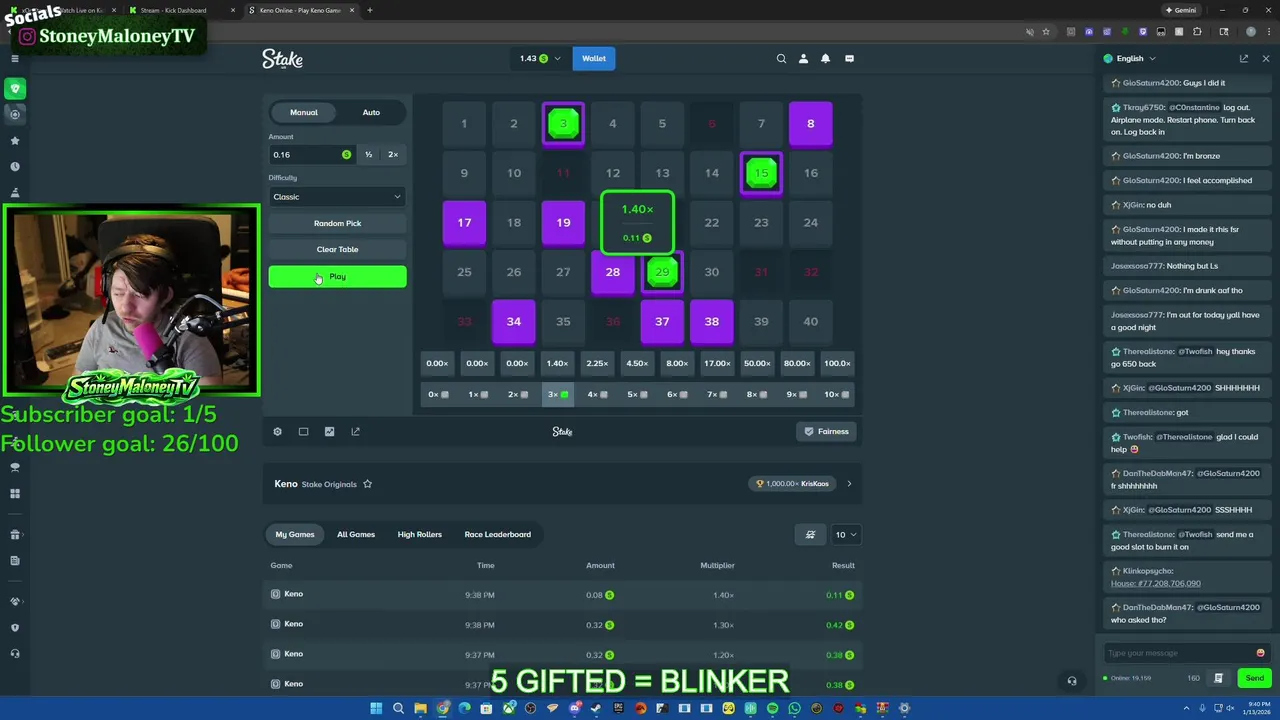Open the Race Leaderboard tab
1280x720 pixels.
497,535
